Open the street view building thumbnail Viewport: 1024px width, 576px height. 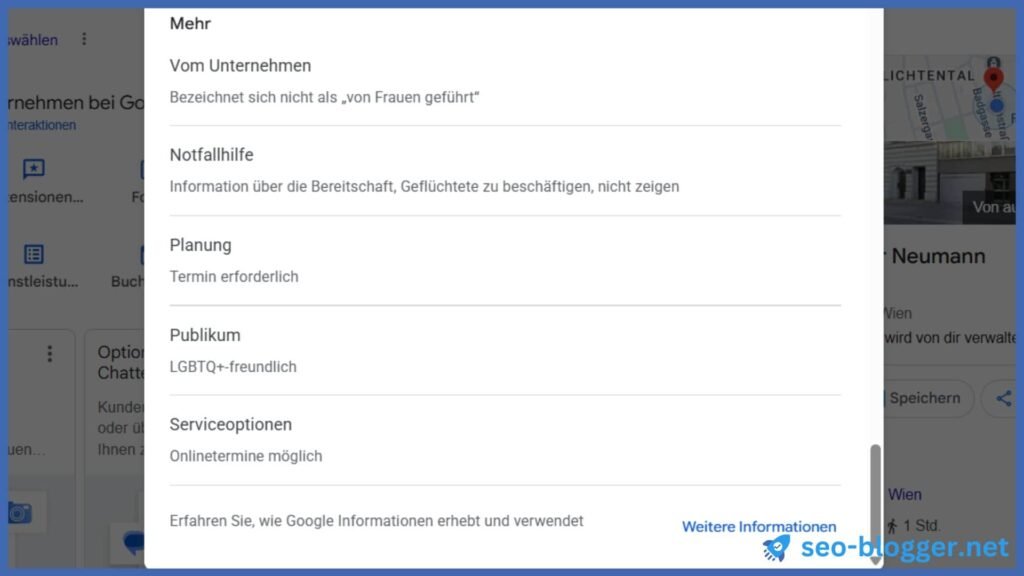pos(950,182)
